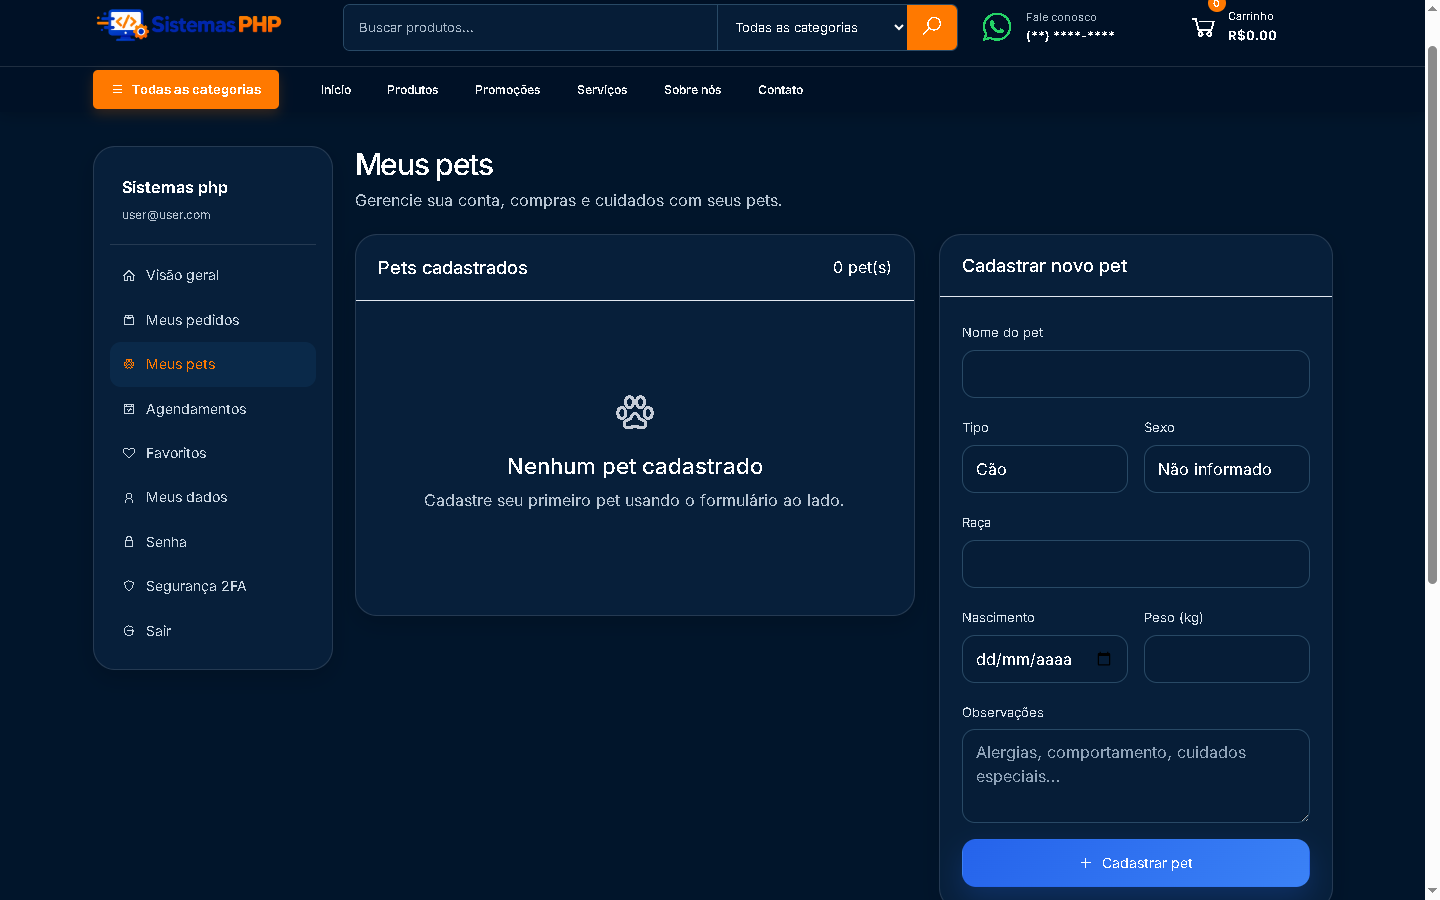Open the WhatsApp contact icon

(997, 27)
